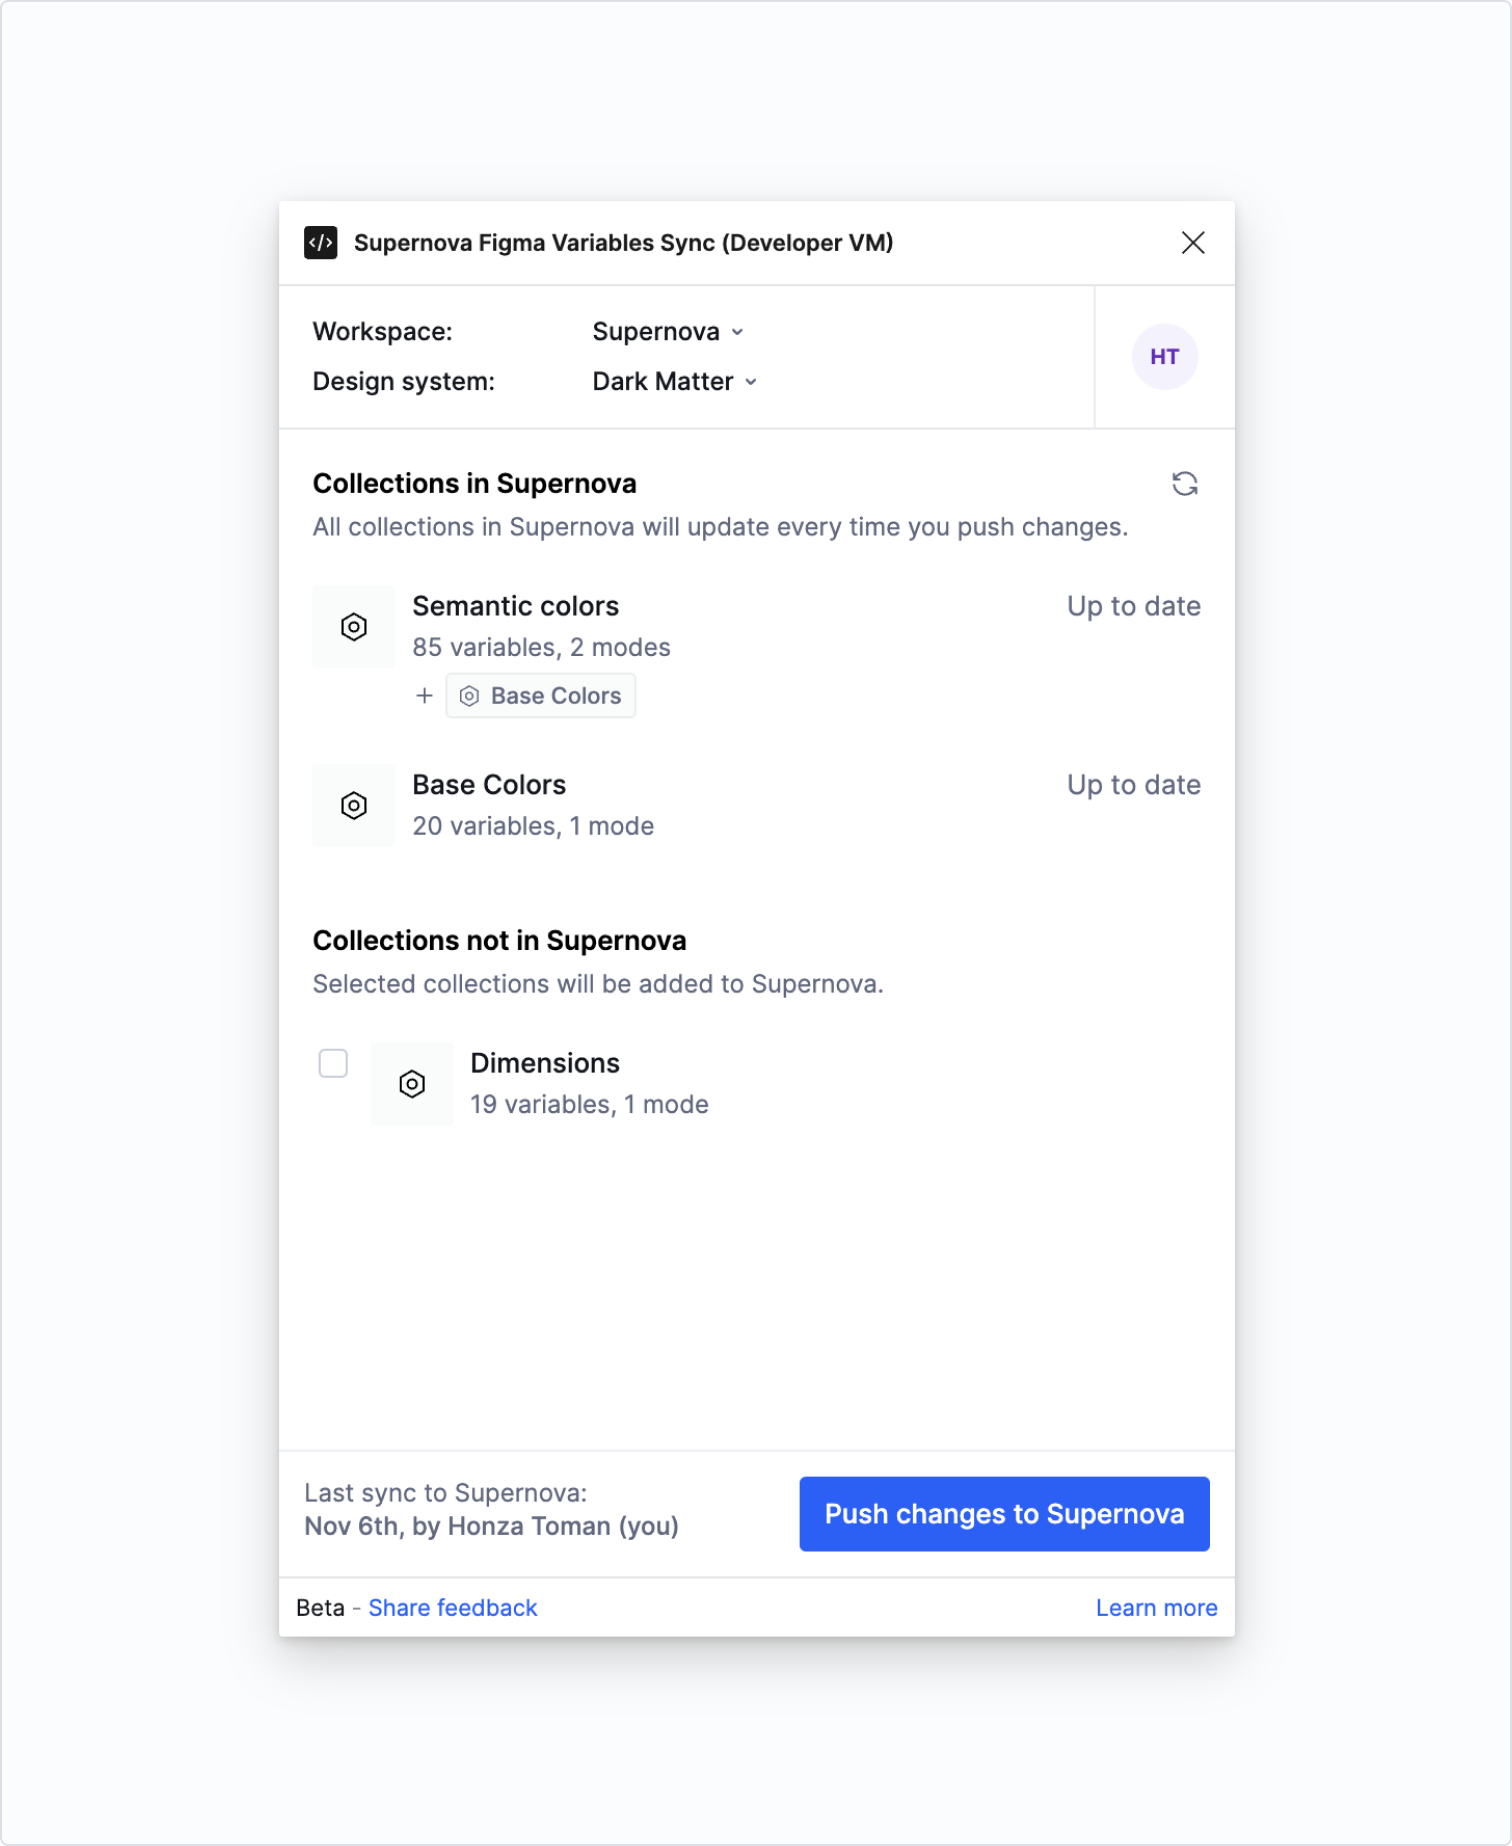The height and width of the screenshot is (1846, 1512).
Task: Click the plus icon under Semantic colors
Action: tap(424, 696)
